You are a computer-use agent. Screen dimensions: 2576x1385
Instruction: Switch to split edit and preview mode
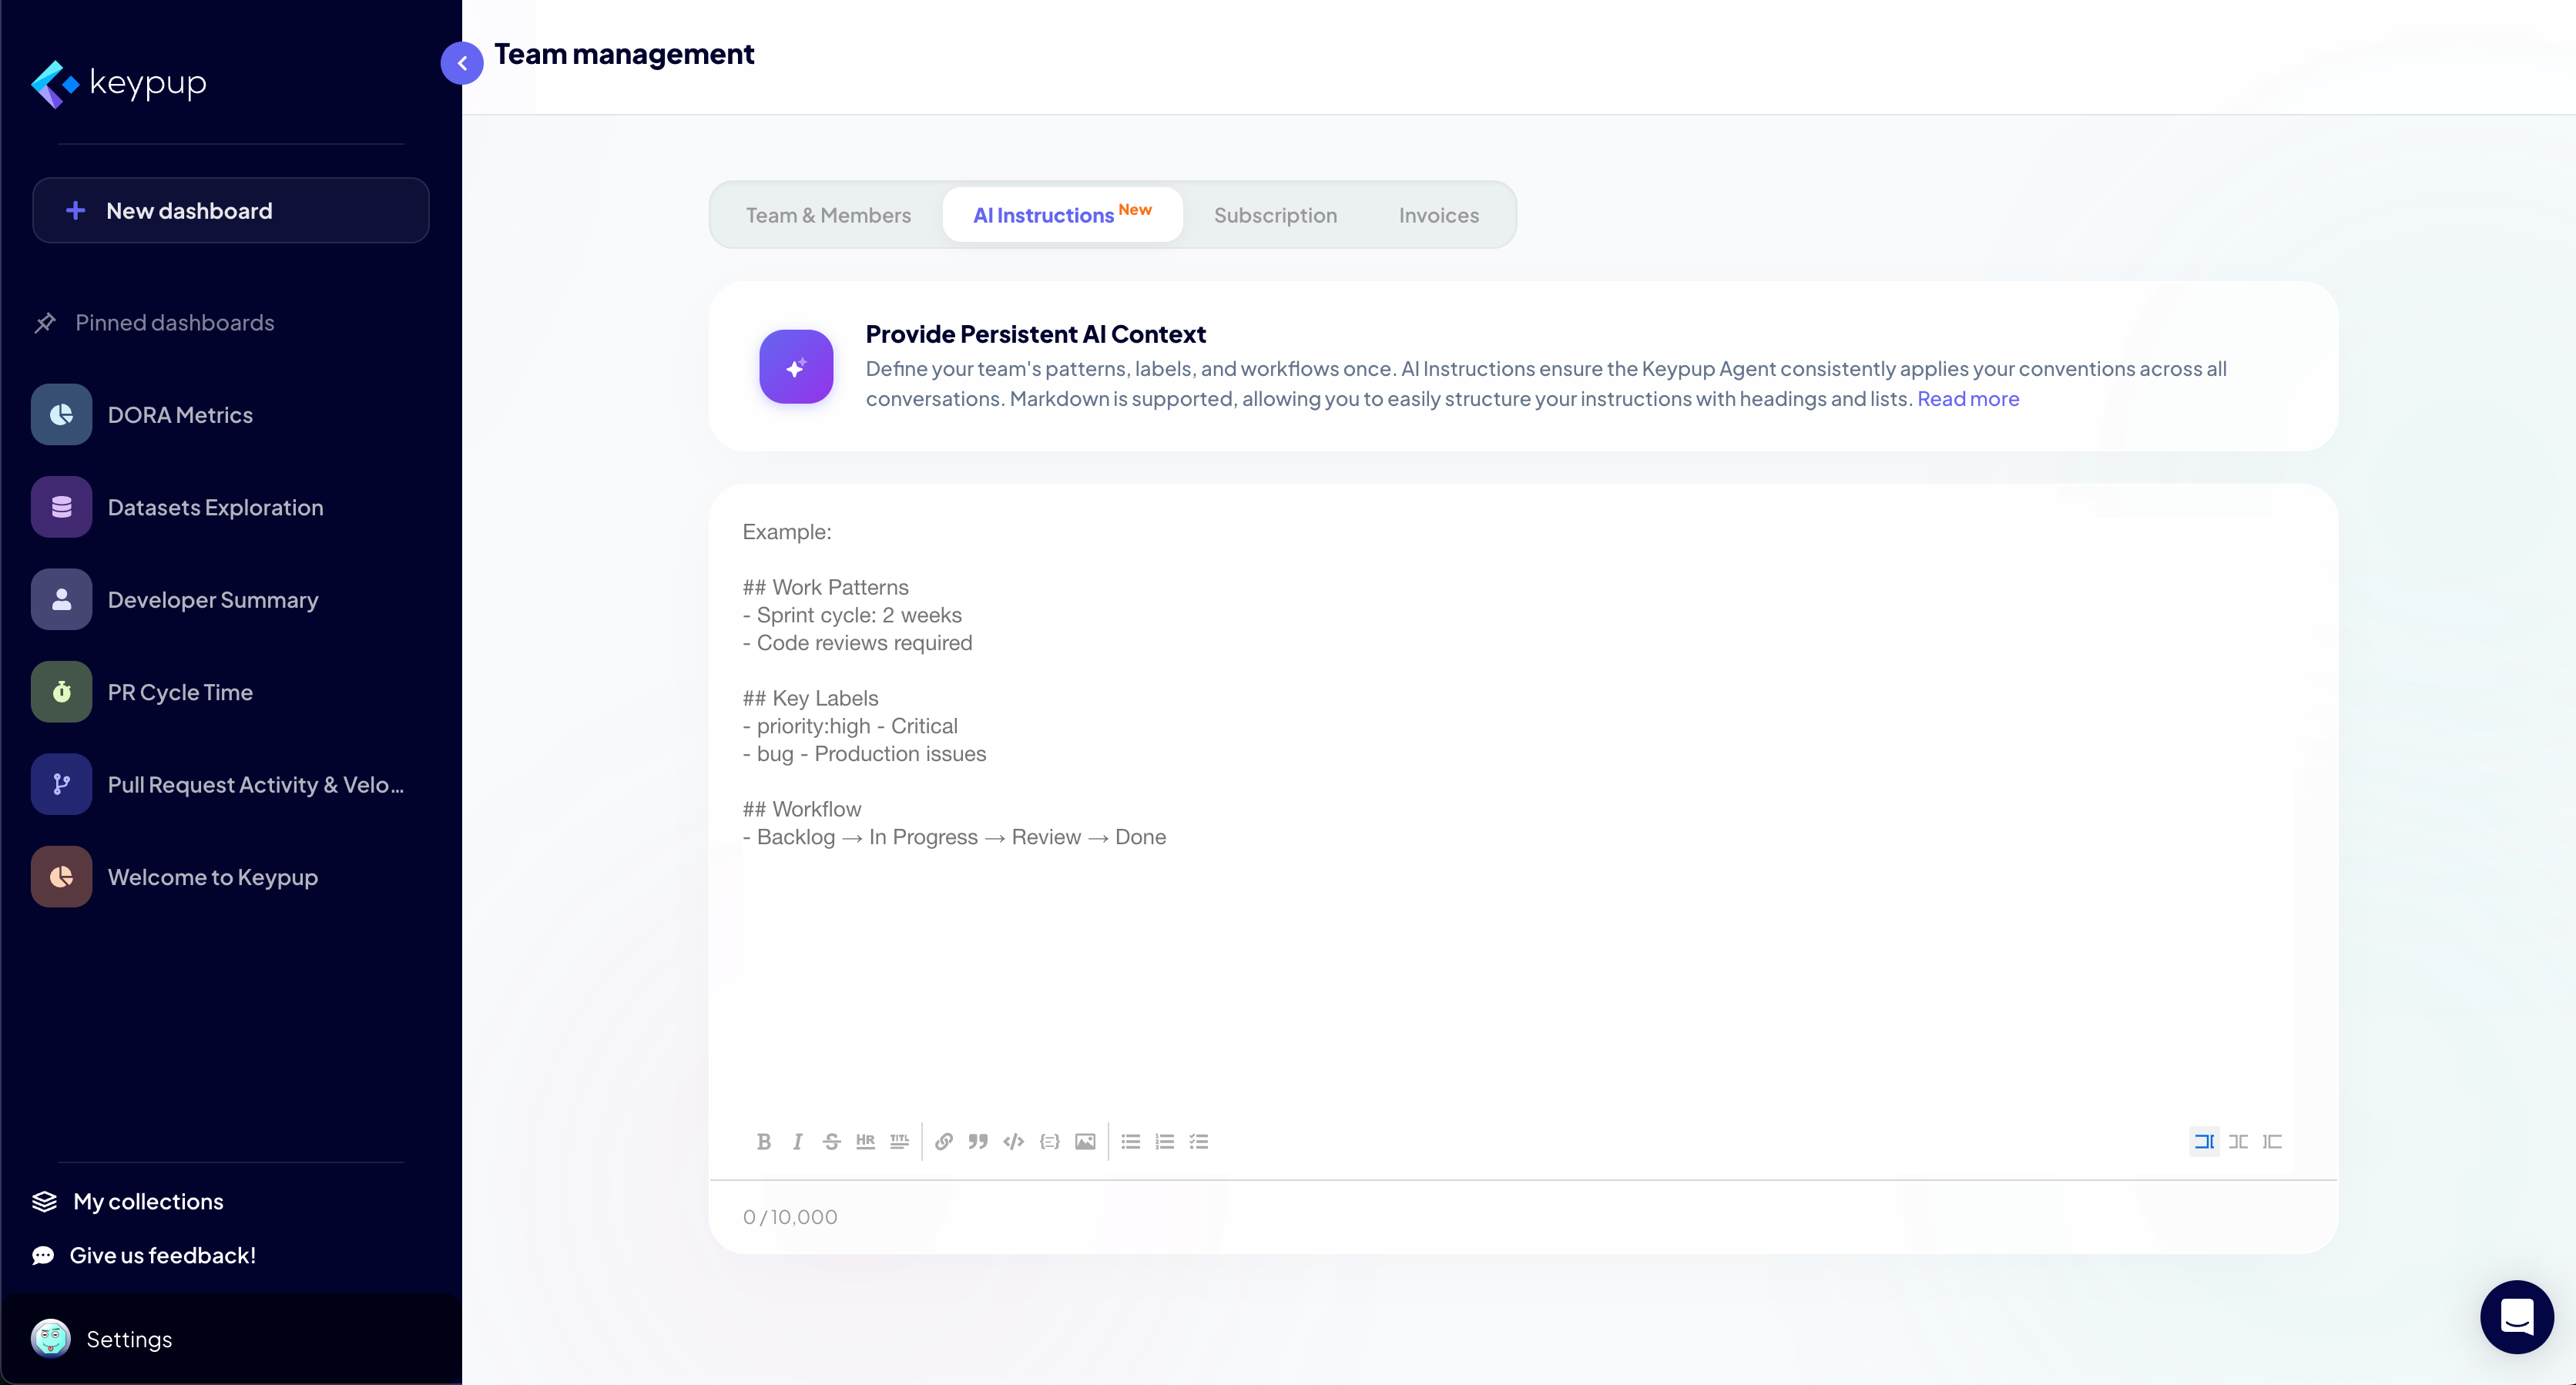tap(2238, 1141)
